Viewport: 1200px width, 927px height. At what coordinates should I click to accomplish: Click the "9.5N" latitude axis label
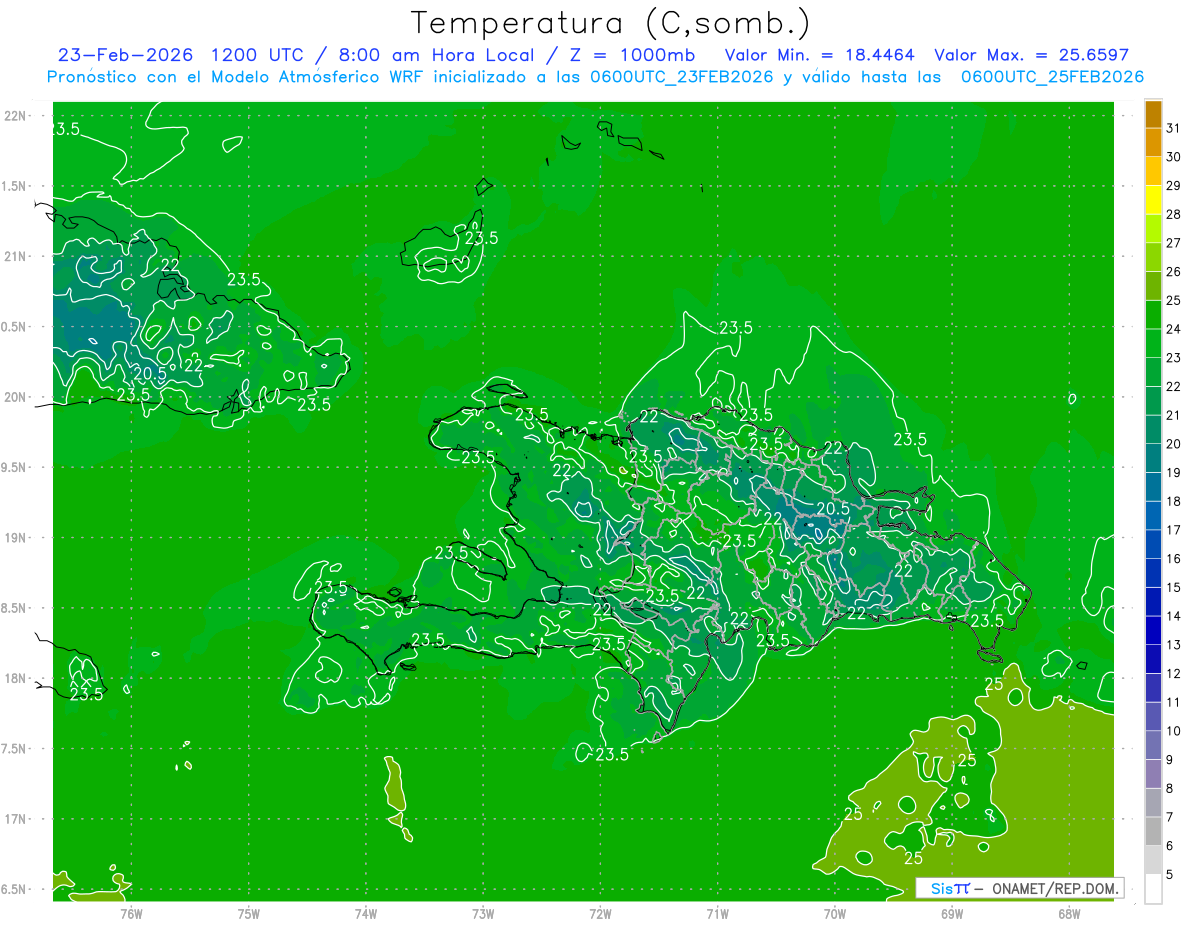pos(14,468)
